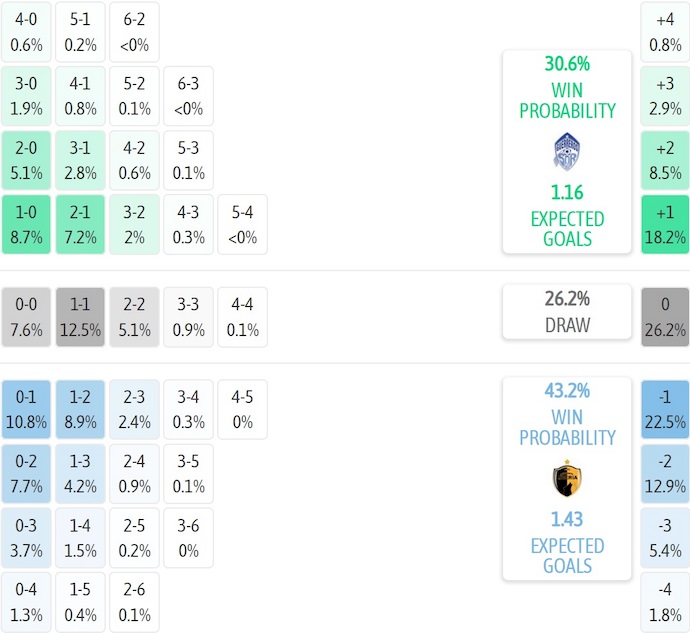Click the 0-4 score cell
This screenshot has height=633, width=690.
(26, 603)
